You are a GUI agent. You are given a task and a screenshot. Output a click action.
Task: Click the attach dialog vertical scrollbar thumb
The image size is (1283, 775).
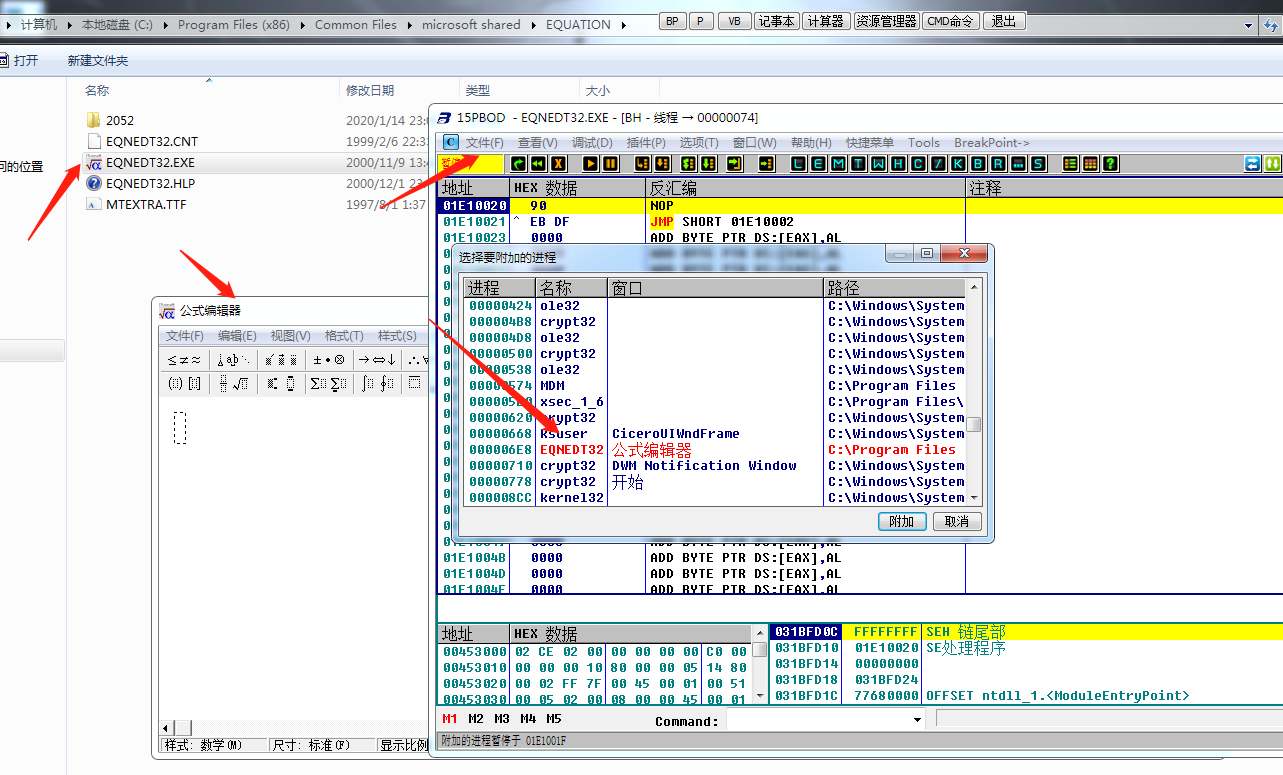point(973,424)
